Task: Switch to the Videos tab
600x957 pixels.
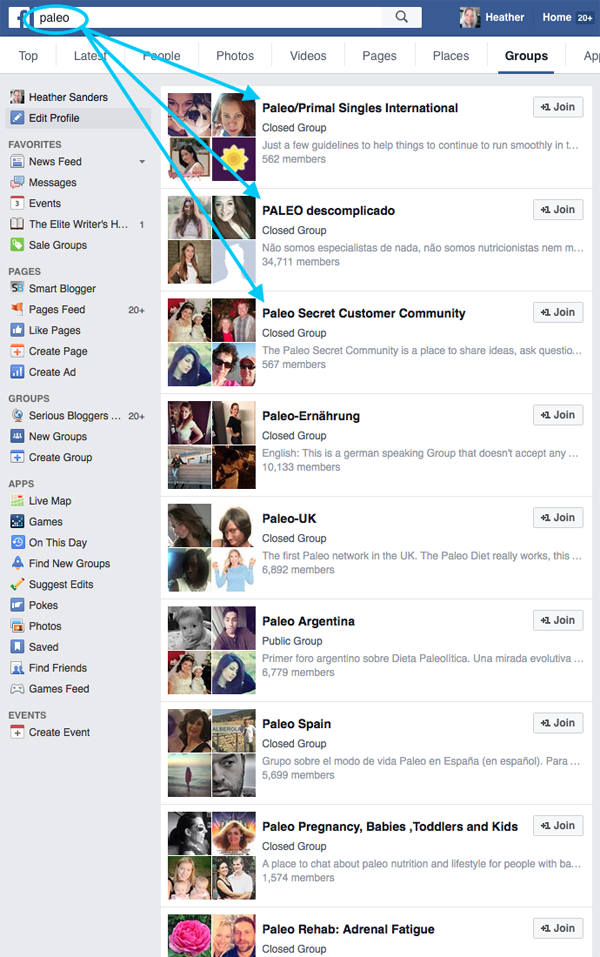Action: (308, 56)
